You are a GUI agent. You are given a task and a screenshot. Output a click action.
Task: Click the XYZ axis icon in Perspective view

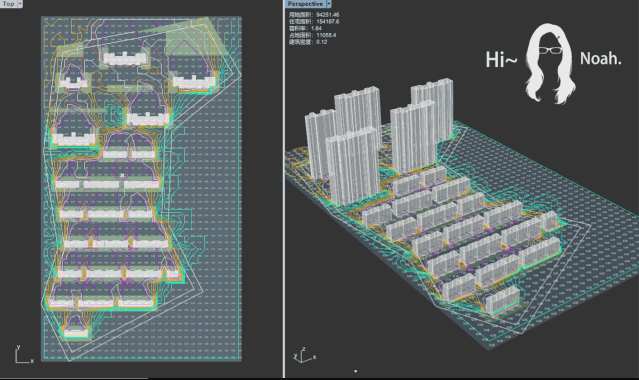pyautogui.click(x=304, y=356)
